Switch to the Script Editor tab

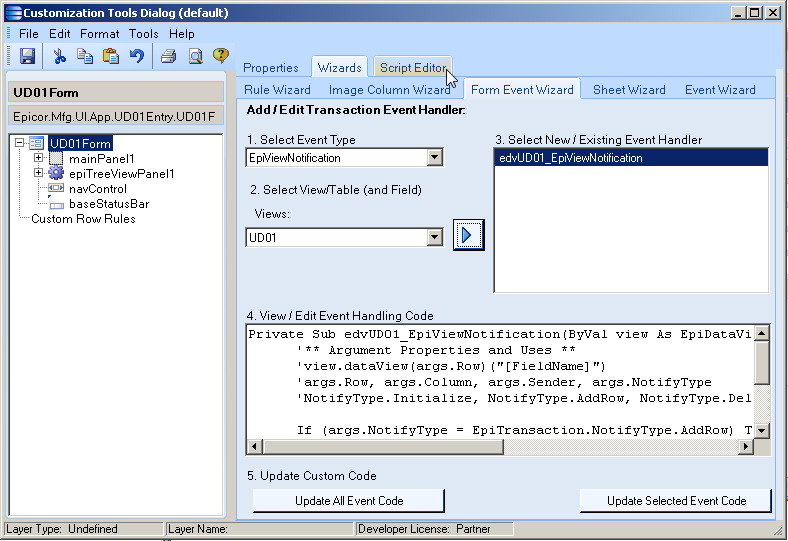coord(413,67)
